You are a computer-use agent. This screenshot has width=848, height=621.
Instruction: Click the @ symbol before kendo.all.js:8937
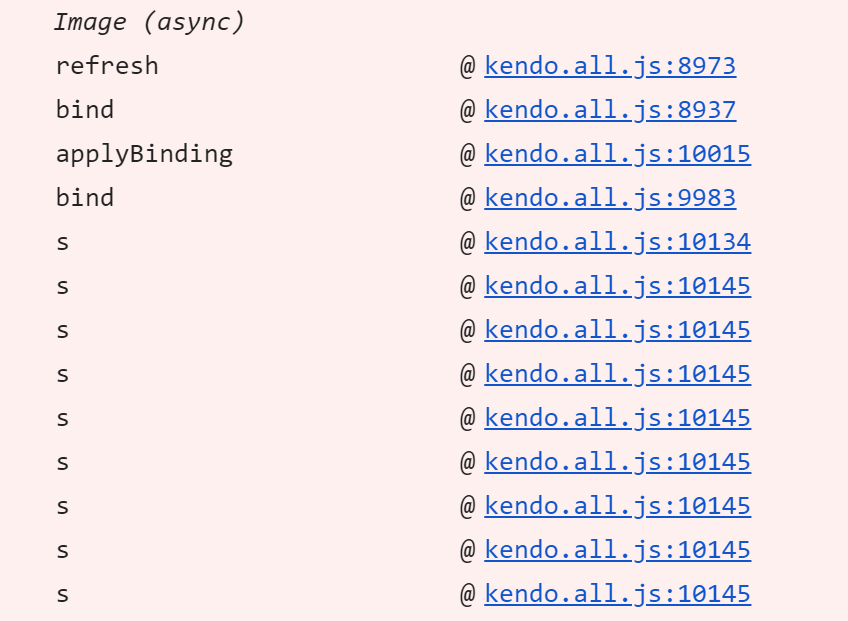[467, 111]
